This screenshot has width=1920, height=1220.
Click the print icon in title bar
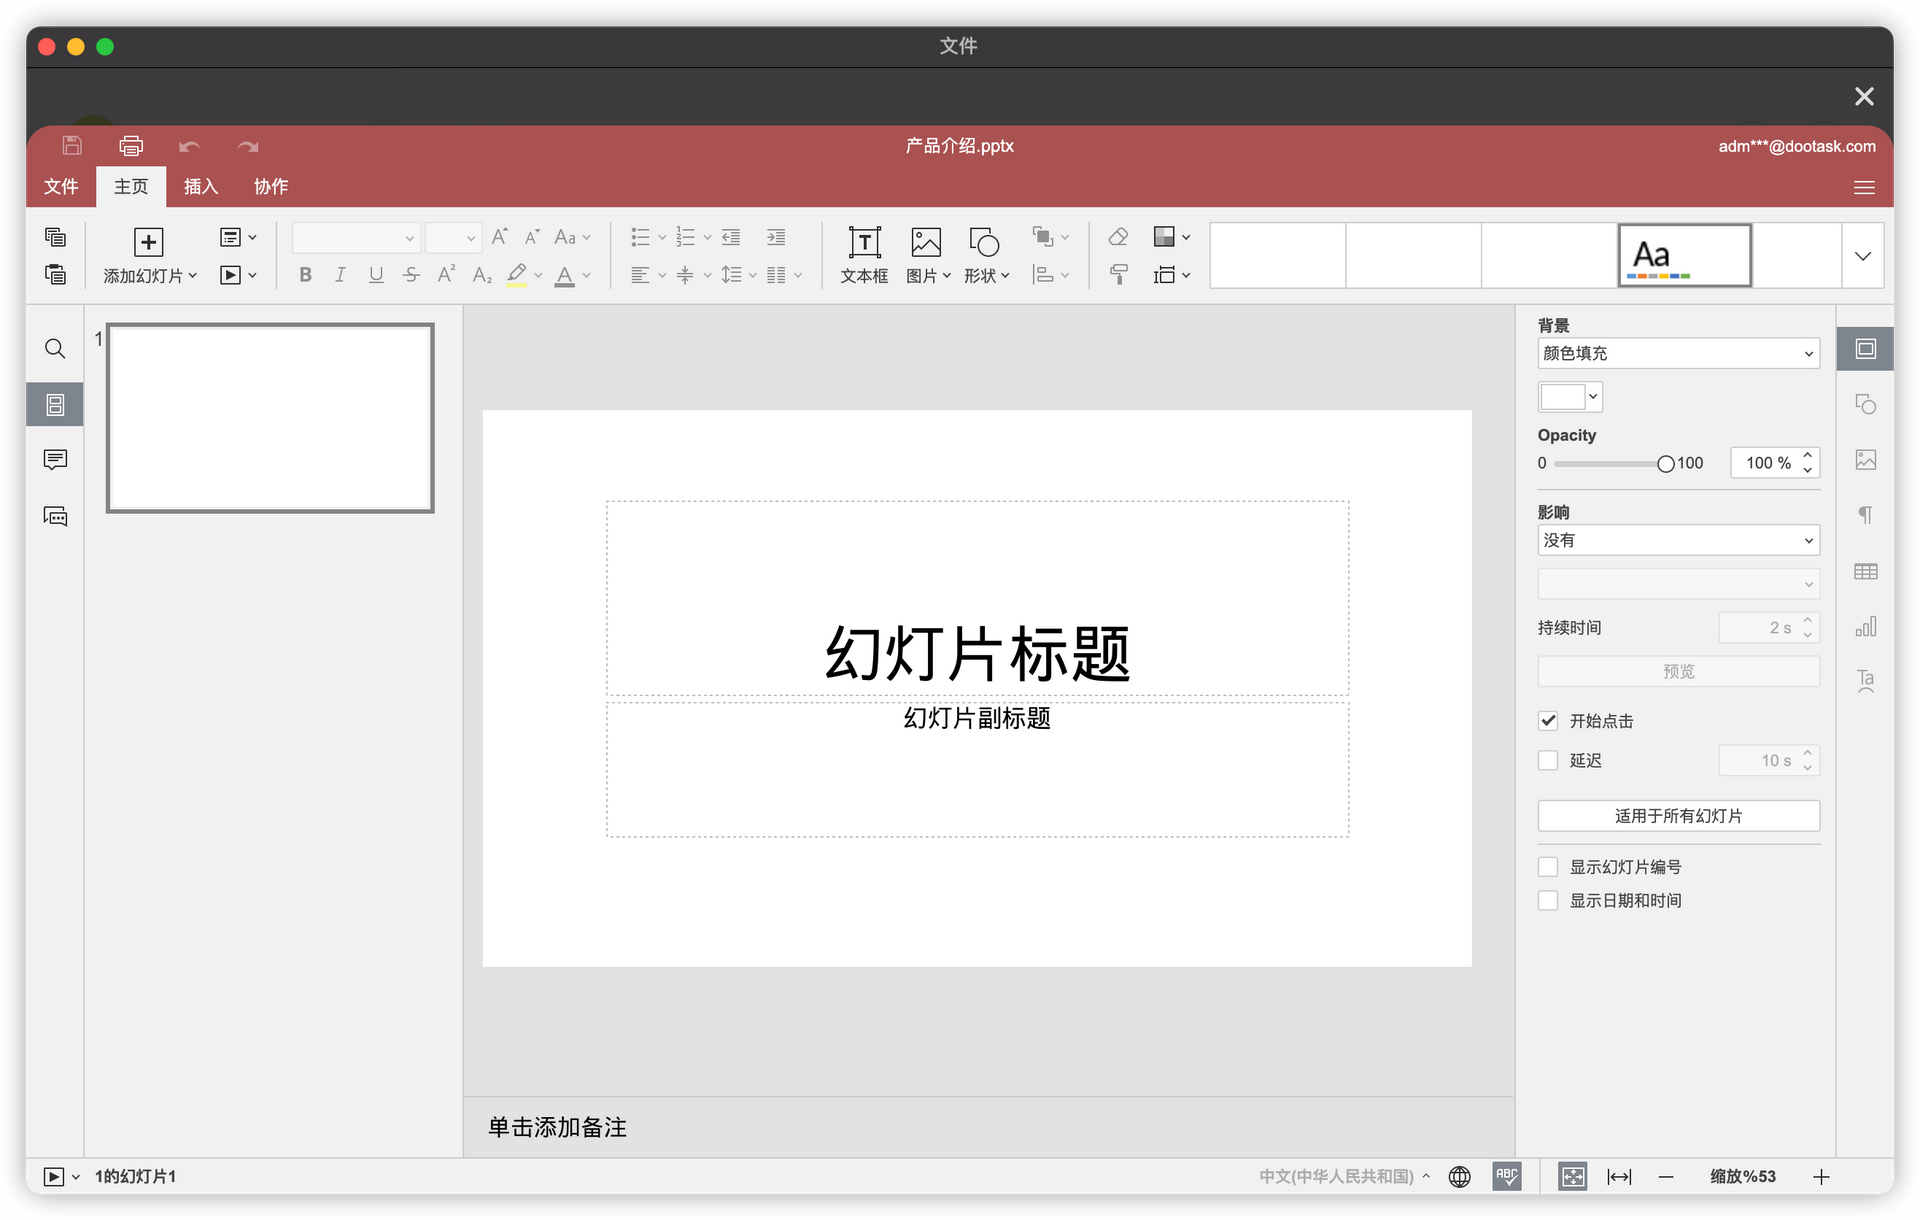tap(131, 146)
